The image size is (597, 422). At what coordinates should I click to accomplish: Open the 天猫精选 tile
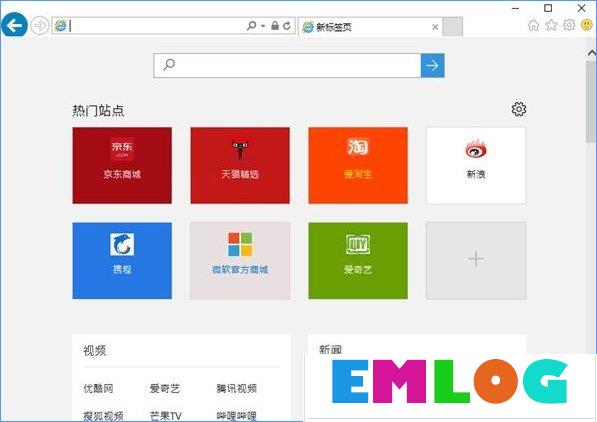(240, 165)
